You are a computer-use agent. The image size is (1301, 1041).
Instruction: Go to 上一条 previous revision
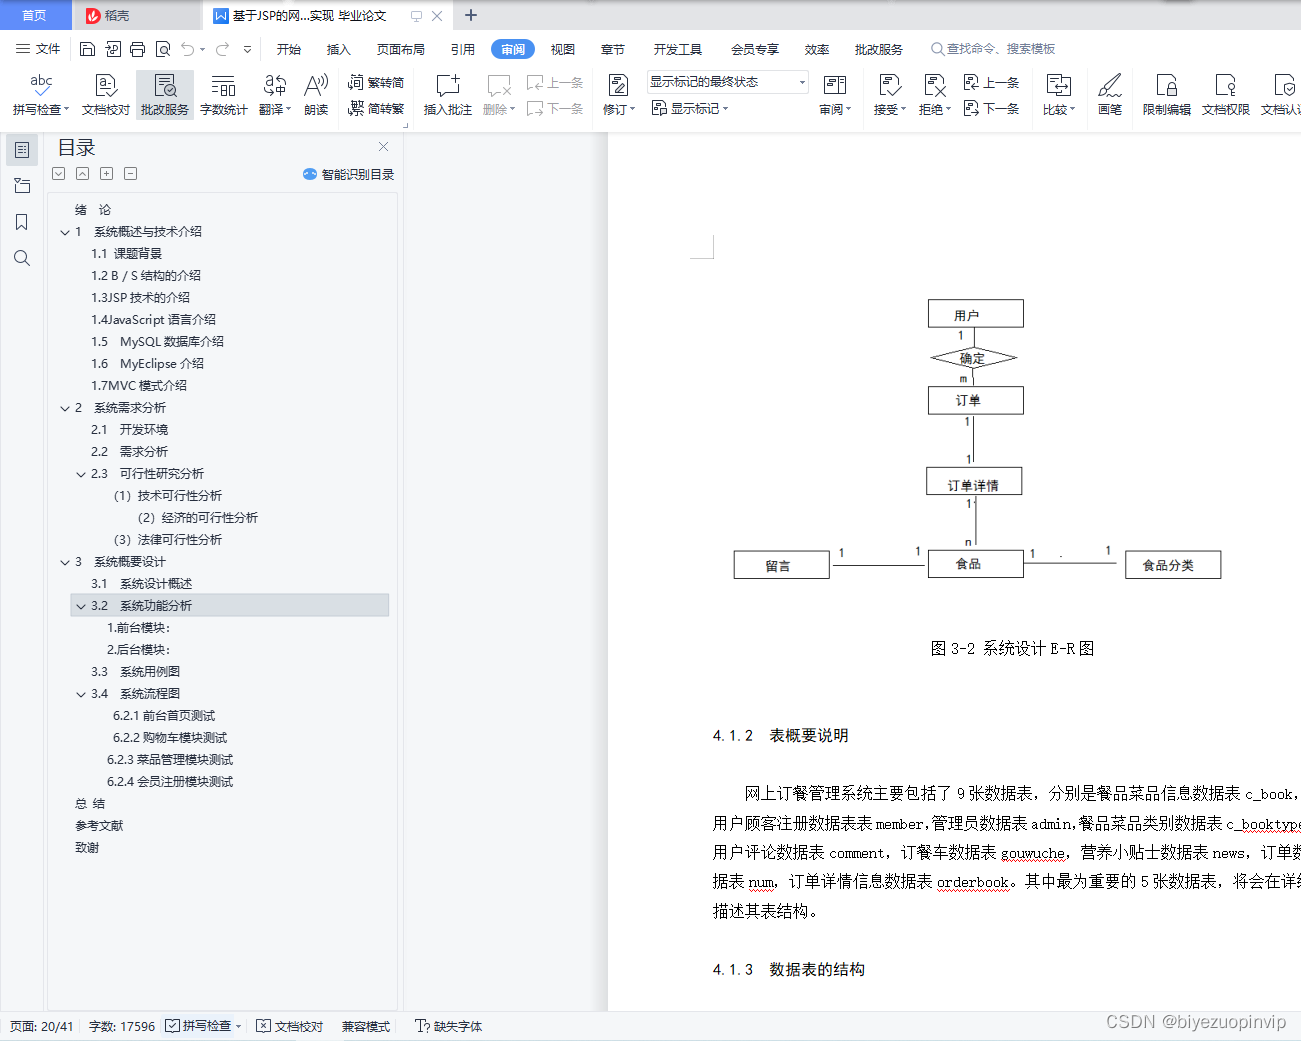991,82
